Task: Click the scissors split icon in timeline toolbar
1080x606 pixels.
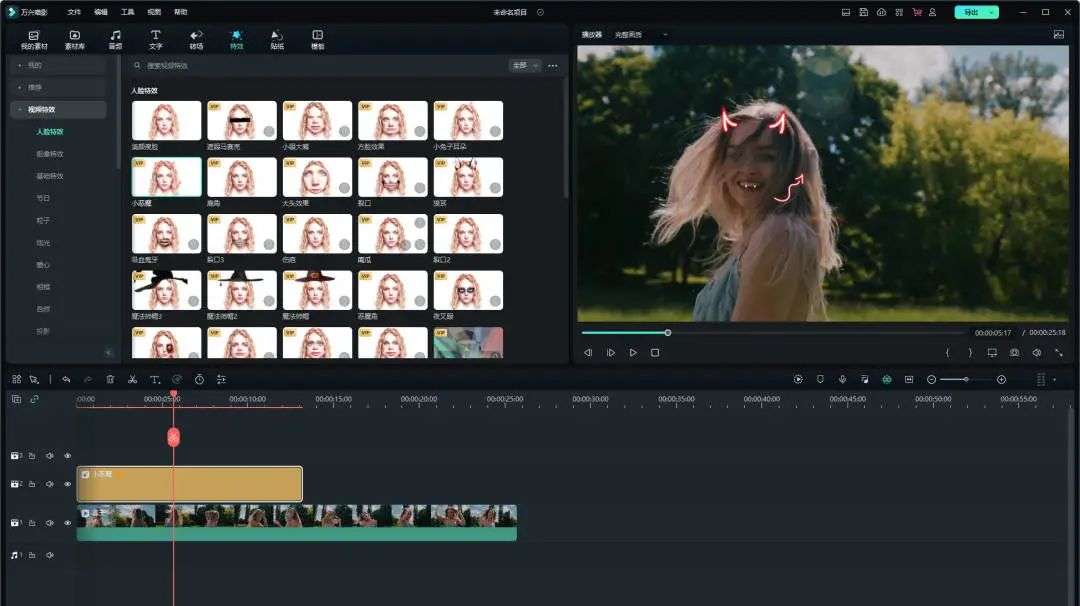Action: pyautogui.click(x=132, y=380)
